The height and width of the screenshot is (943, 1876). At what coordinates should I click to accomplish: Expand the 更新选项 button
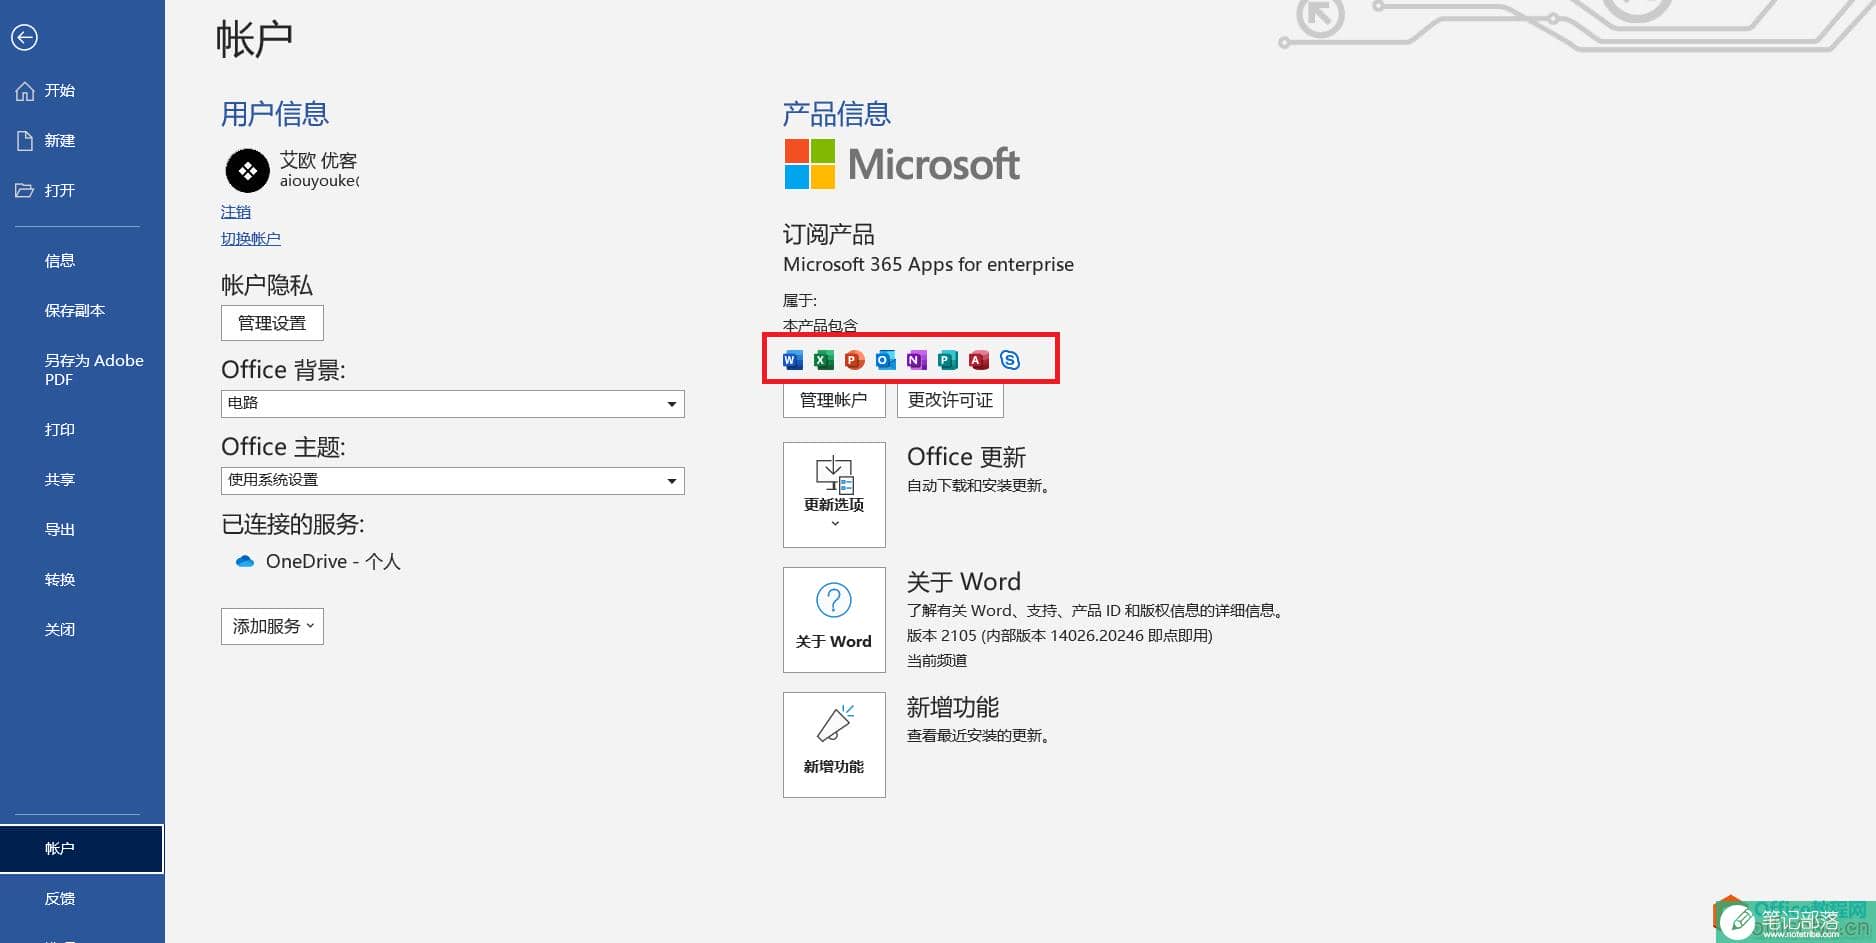[x=834, y=495]
